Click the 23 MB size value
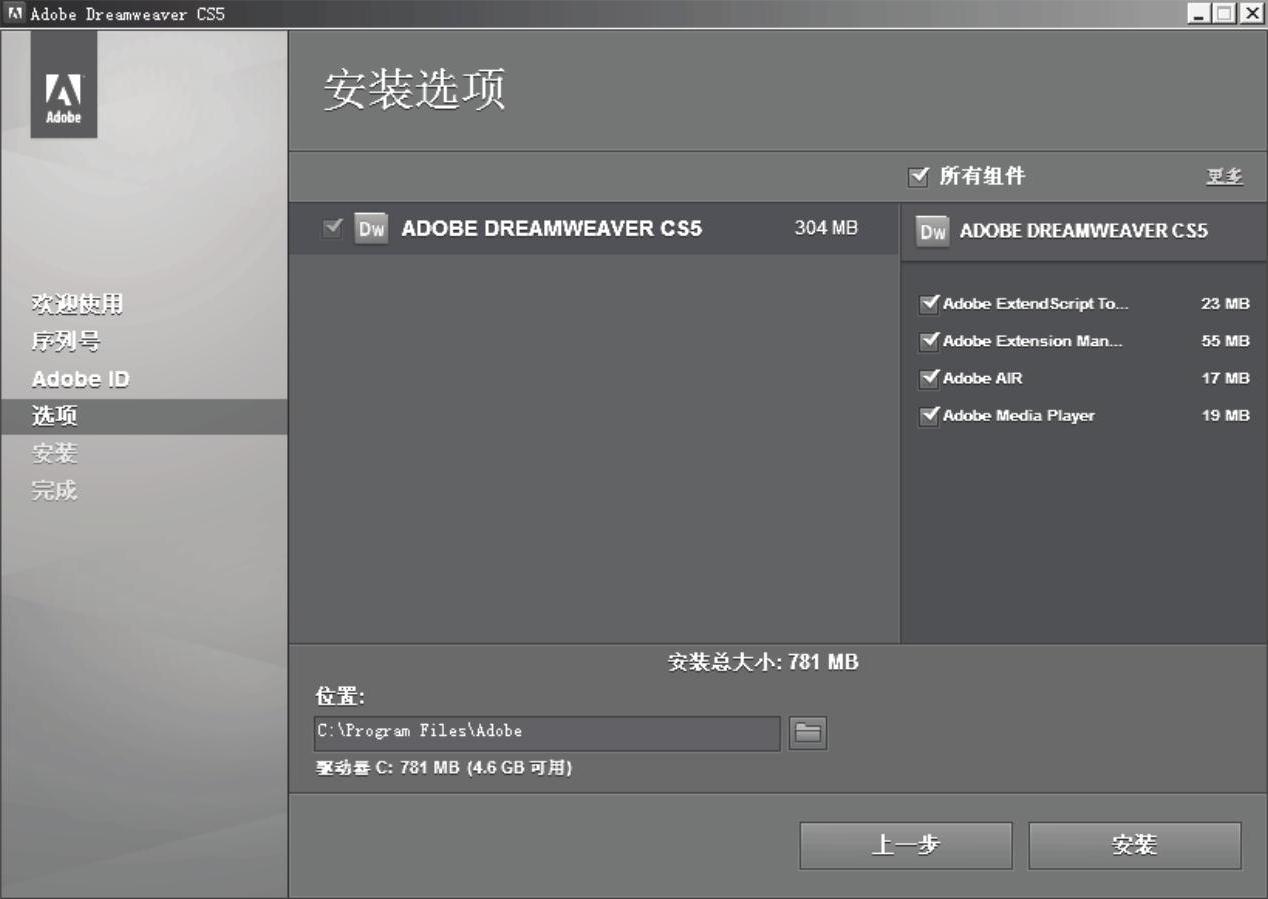Image resolution: width=1268 pixels, height=899 pixels. pos(1225,304)
